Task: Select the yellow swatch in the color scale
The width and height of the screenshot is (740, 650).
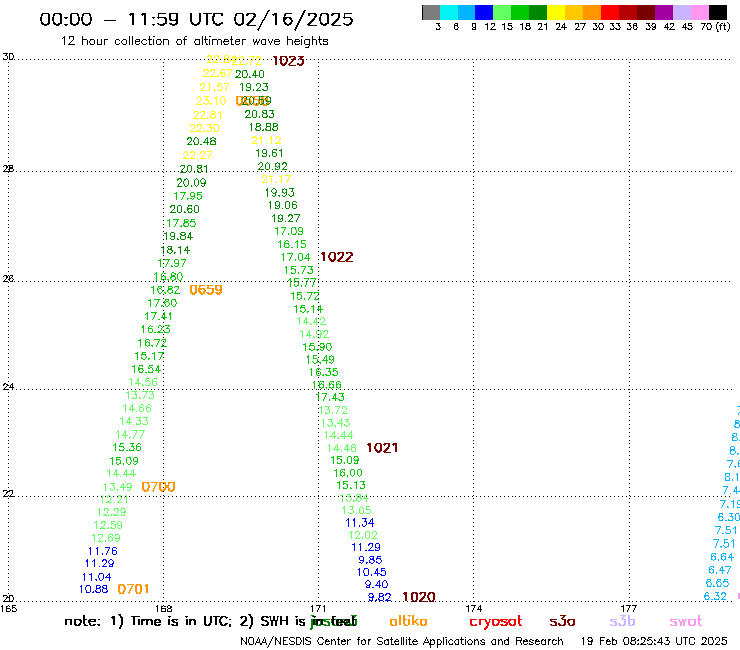Action: (x=556, y=12)
